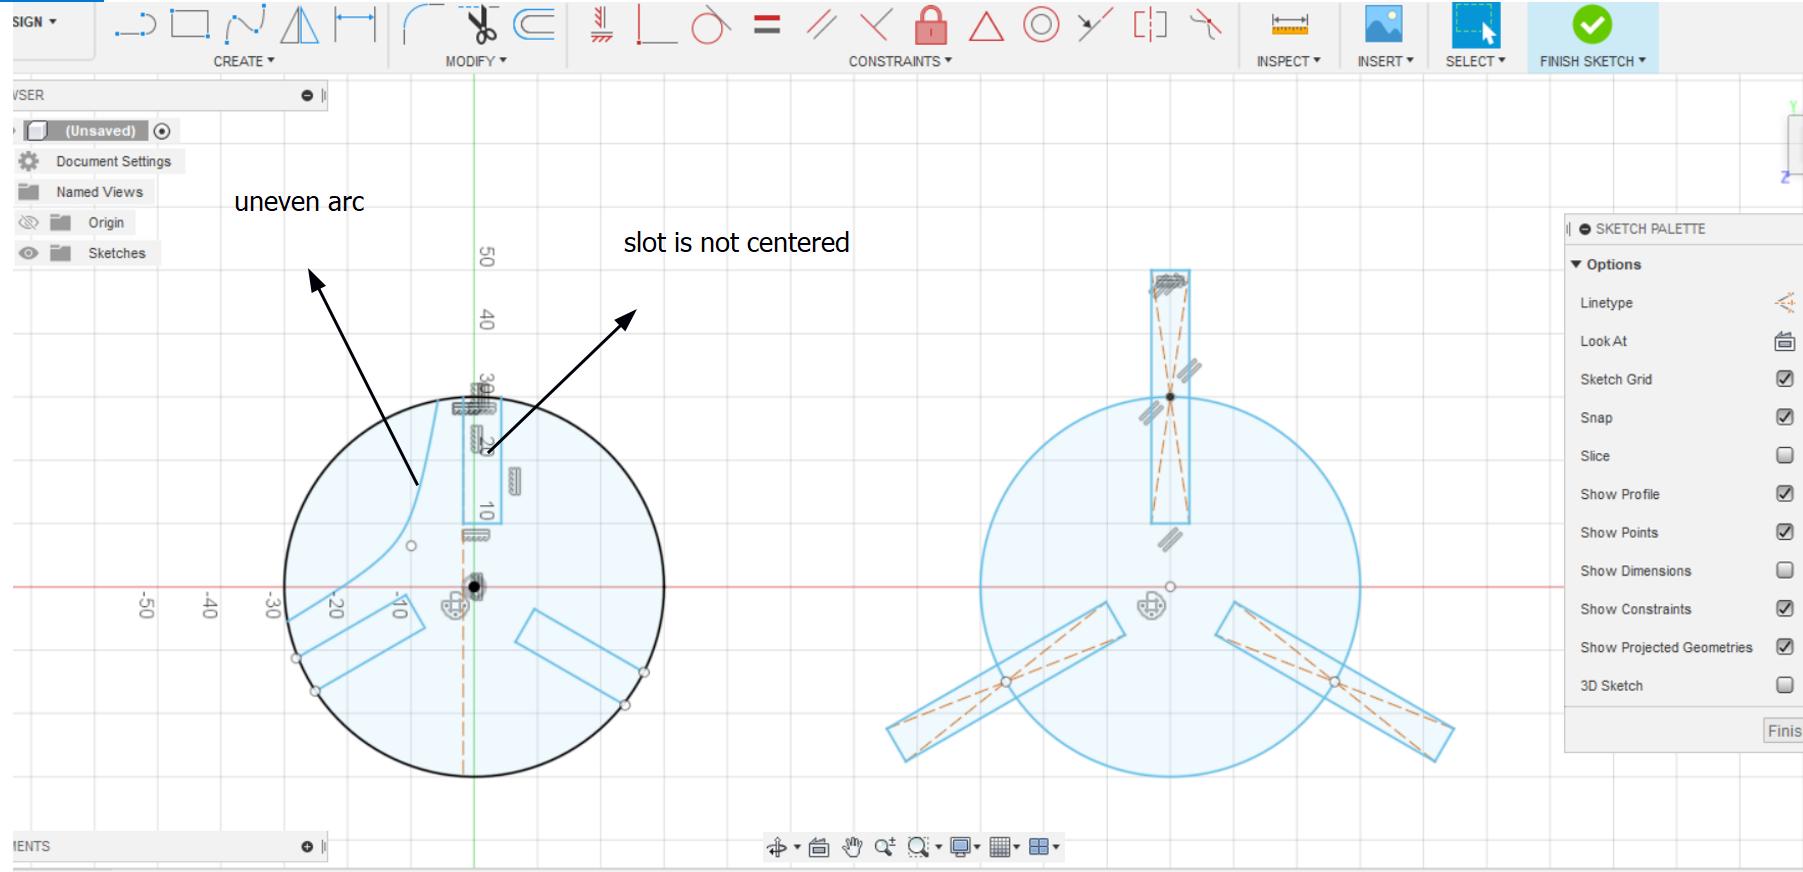Click the Linetype icon in Sketch Palette

pyautogui.click(x=1784, y=303)
